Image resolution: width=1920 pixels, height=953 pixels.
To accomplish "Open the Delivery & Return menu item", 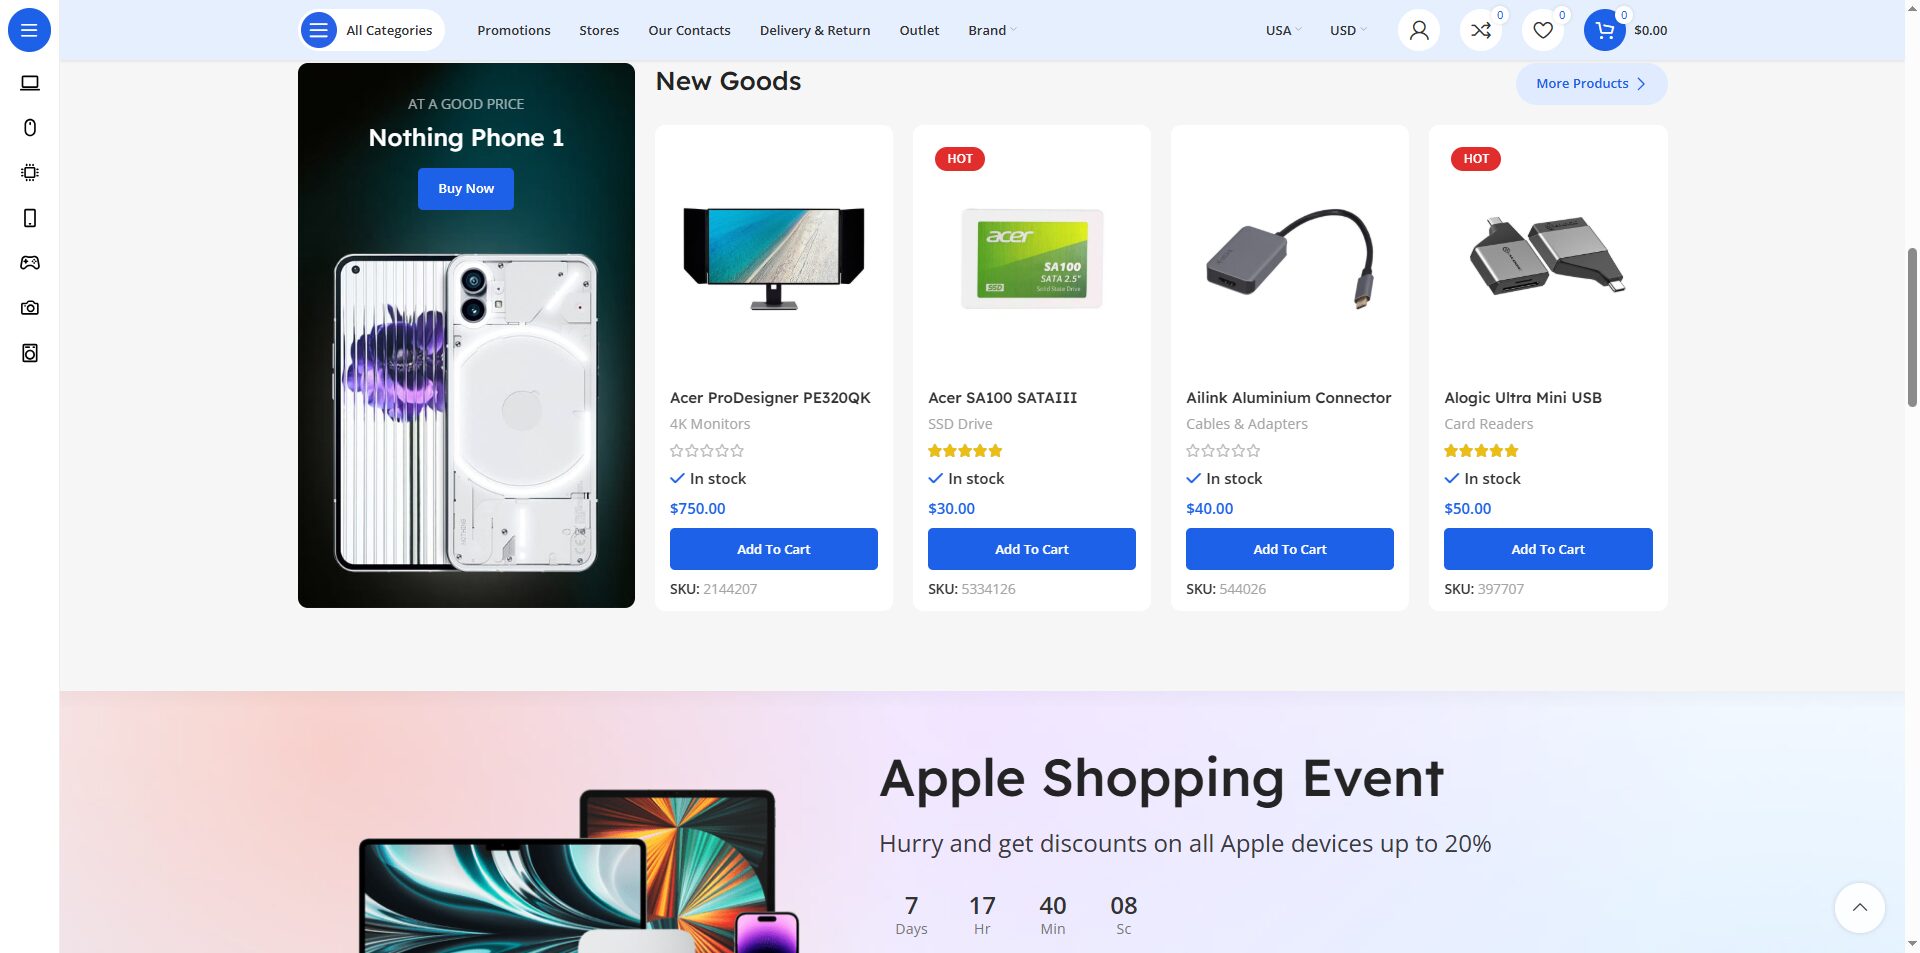I will click(815, 30).
